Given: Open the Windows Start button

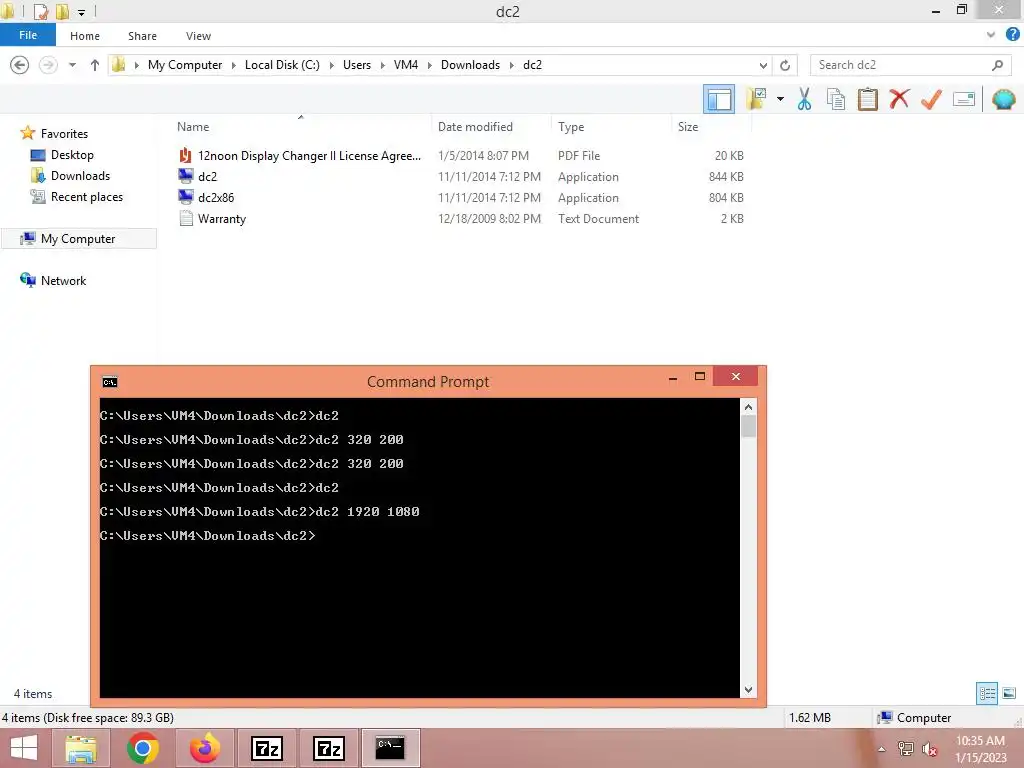Looking at the screenshot, I should (x=24, y=748).
